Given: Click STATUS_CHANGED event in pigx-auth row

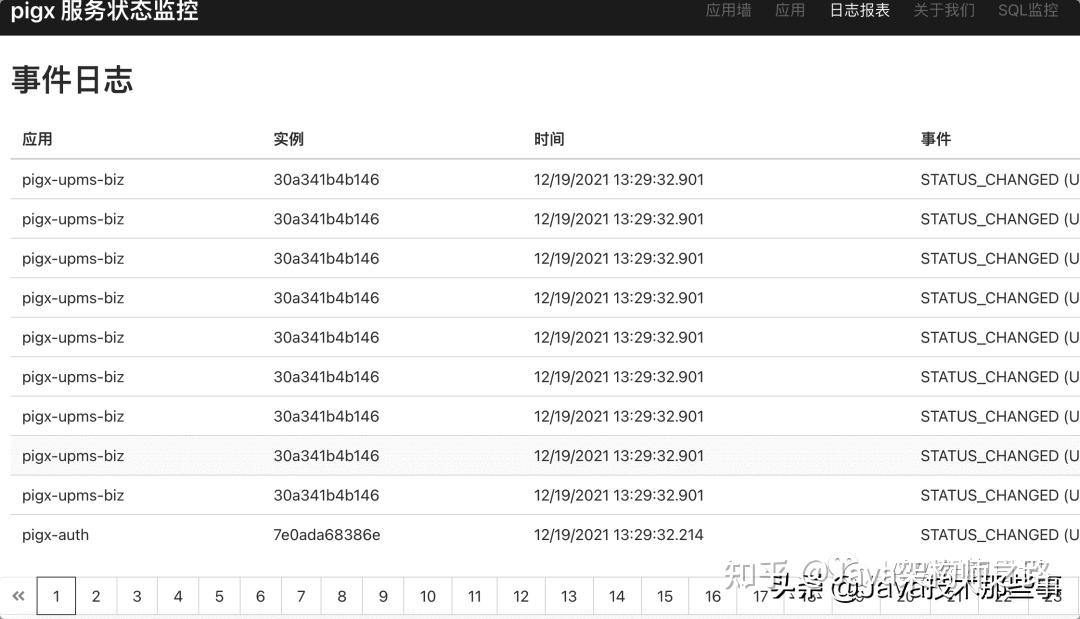Looking at the screenshot, I should coord(999,535).
